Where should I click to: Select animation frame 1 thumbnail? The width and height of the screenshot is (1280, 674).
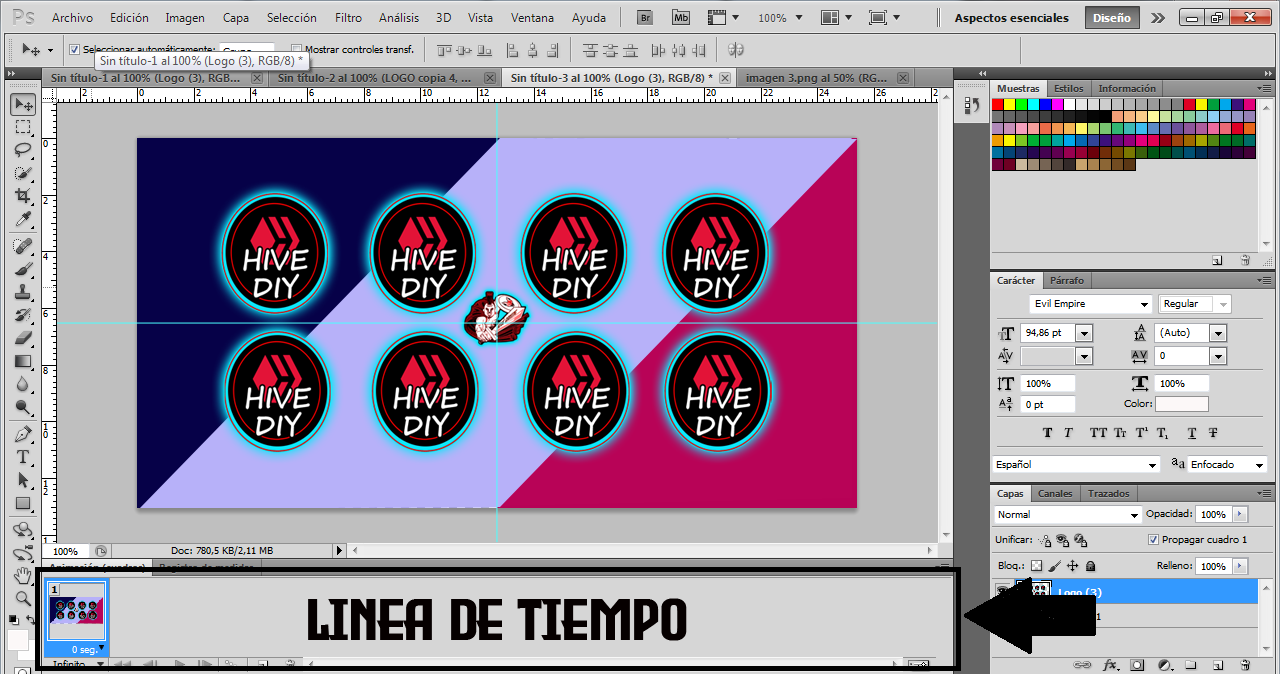tap(77, 617)
